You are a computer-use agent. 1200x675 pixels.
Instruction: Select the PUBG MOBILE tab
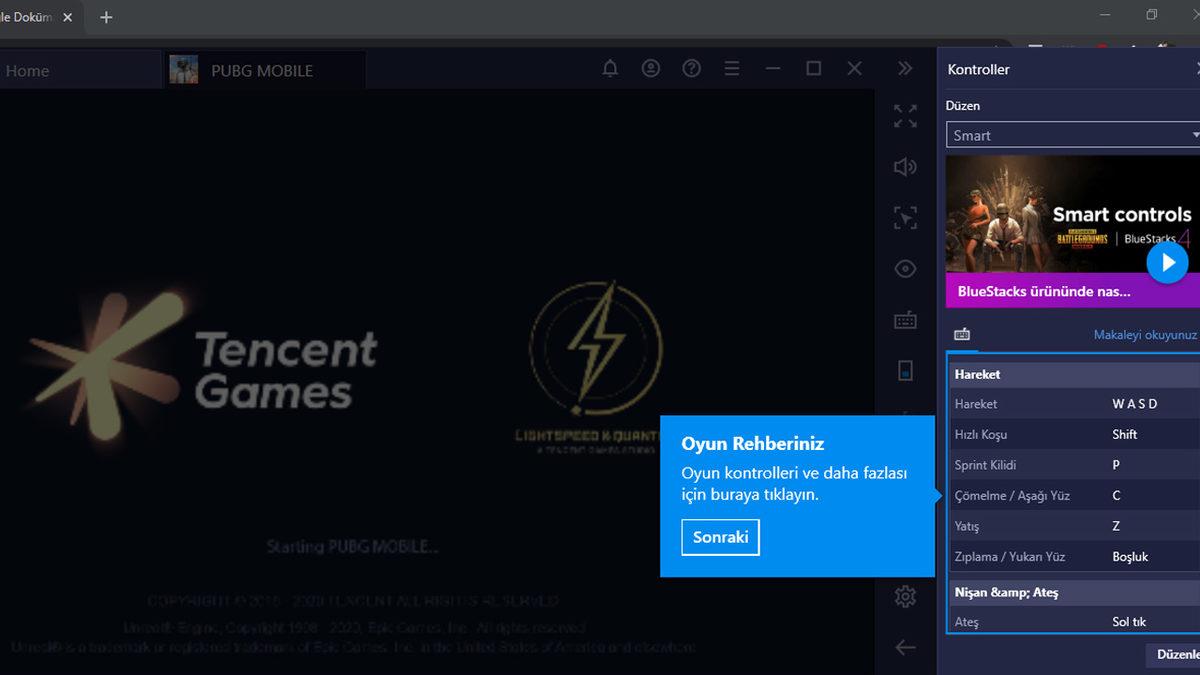point(261,70)
